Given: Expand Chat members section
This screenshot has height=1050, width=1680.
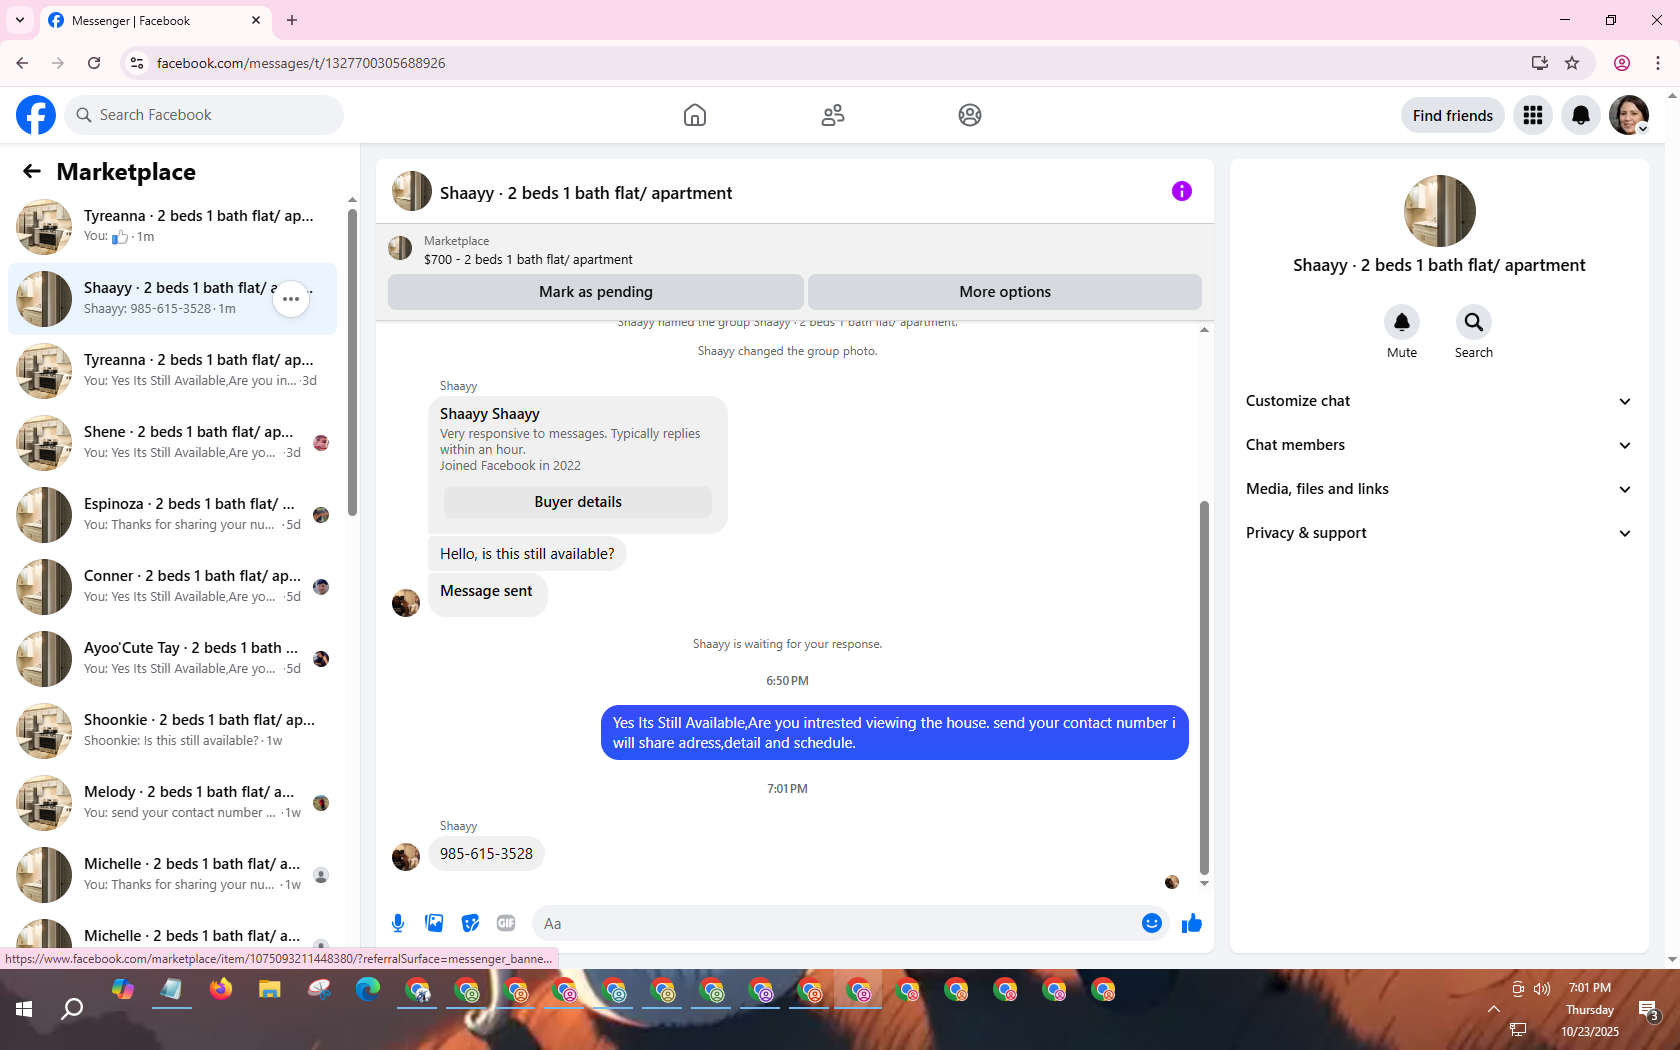Looking at the screenshot, I should point(1439,445).
